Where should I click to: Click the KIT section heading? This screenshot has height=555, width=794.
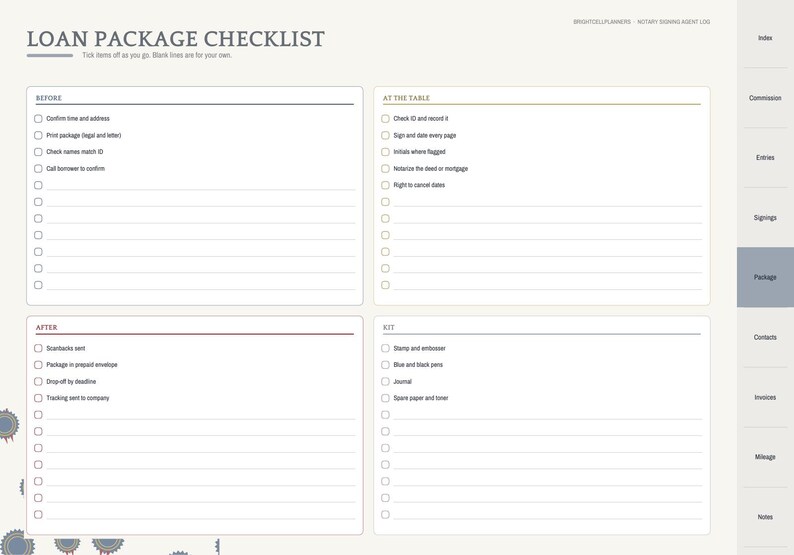[x=388, y=328]
